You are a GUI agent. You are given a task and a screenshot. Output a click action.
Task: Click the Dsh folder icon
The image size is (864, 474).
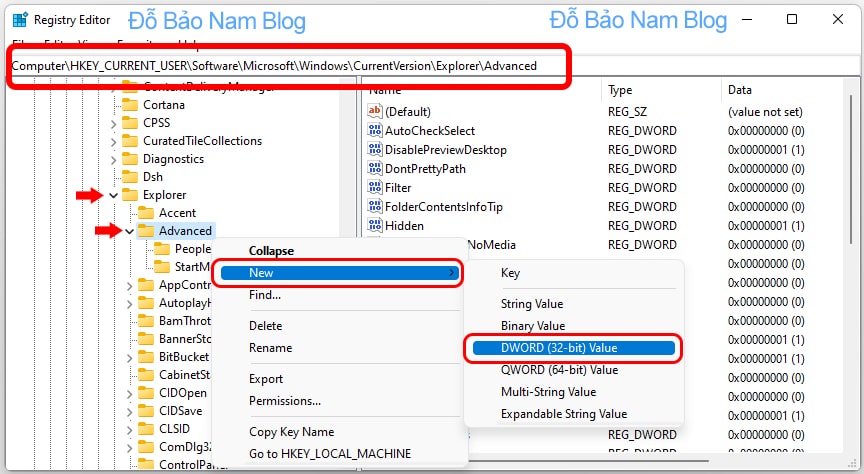pos(130,177)
